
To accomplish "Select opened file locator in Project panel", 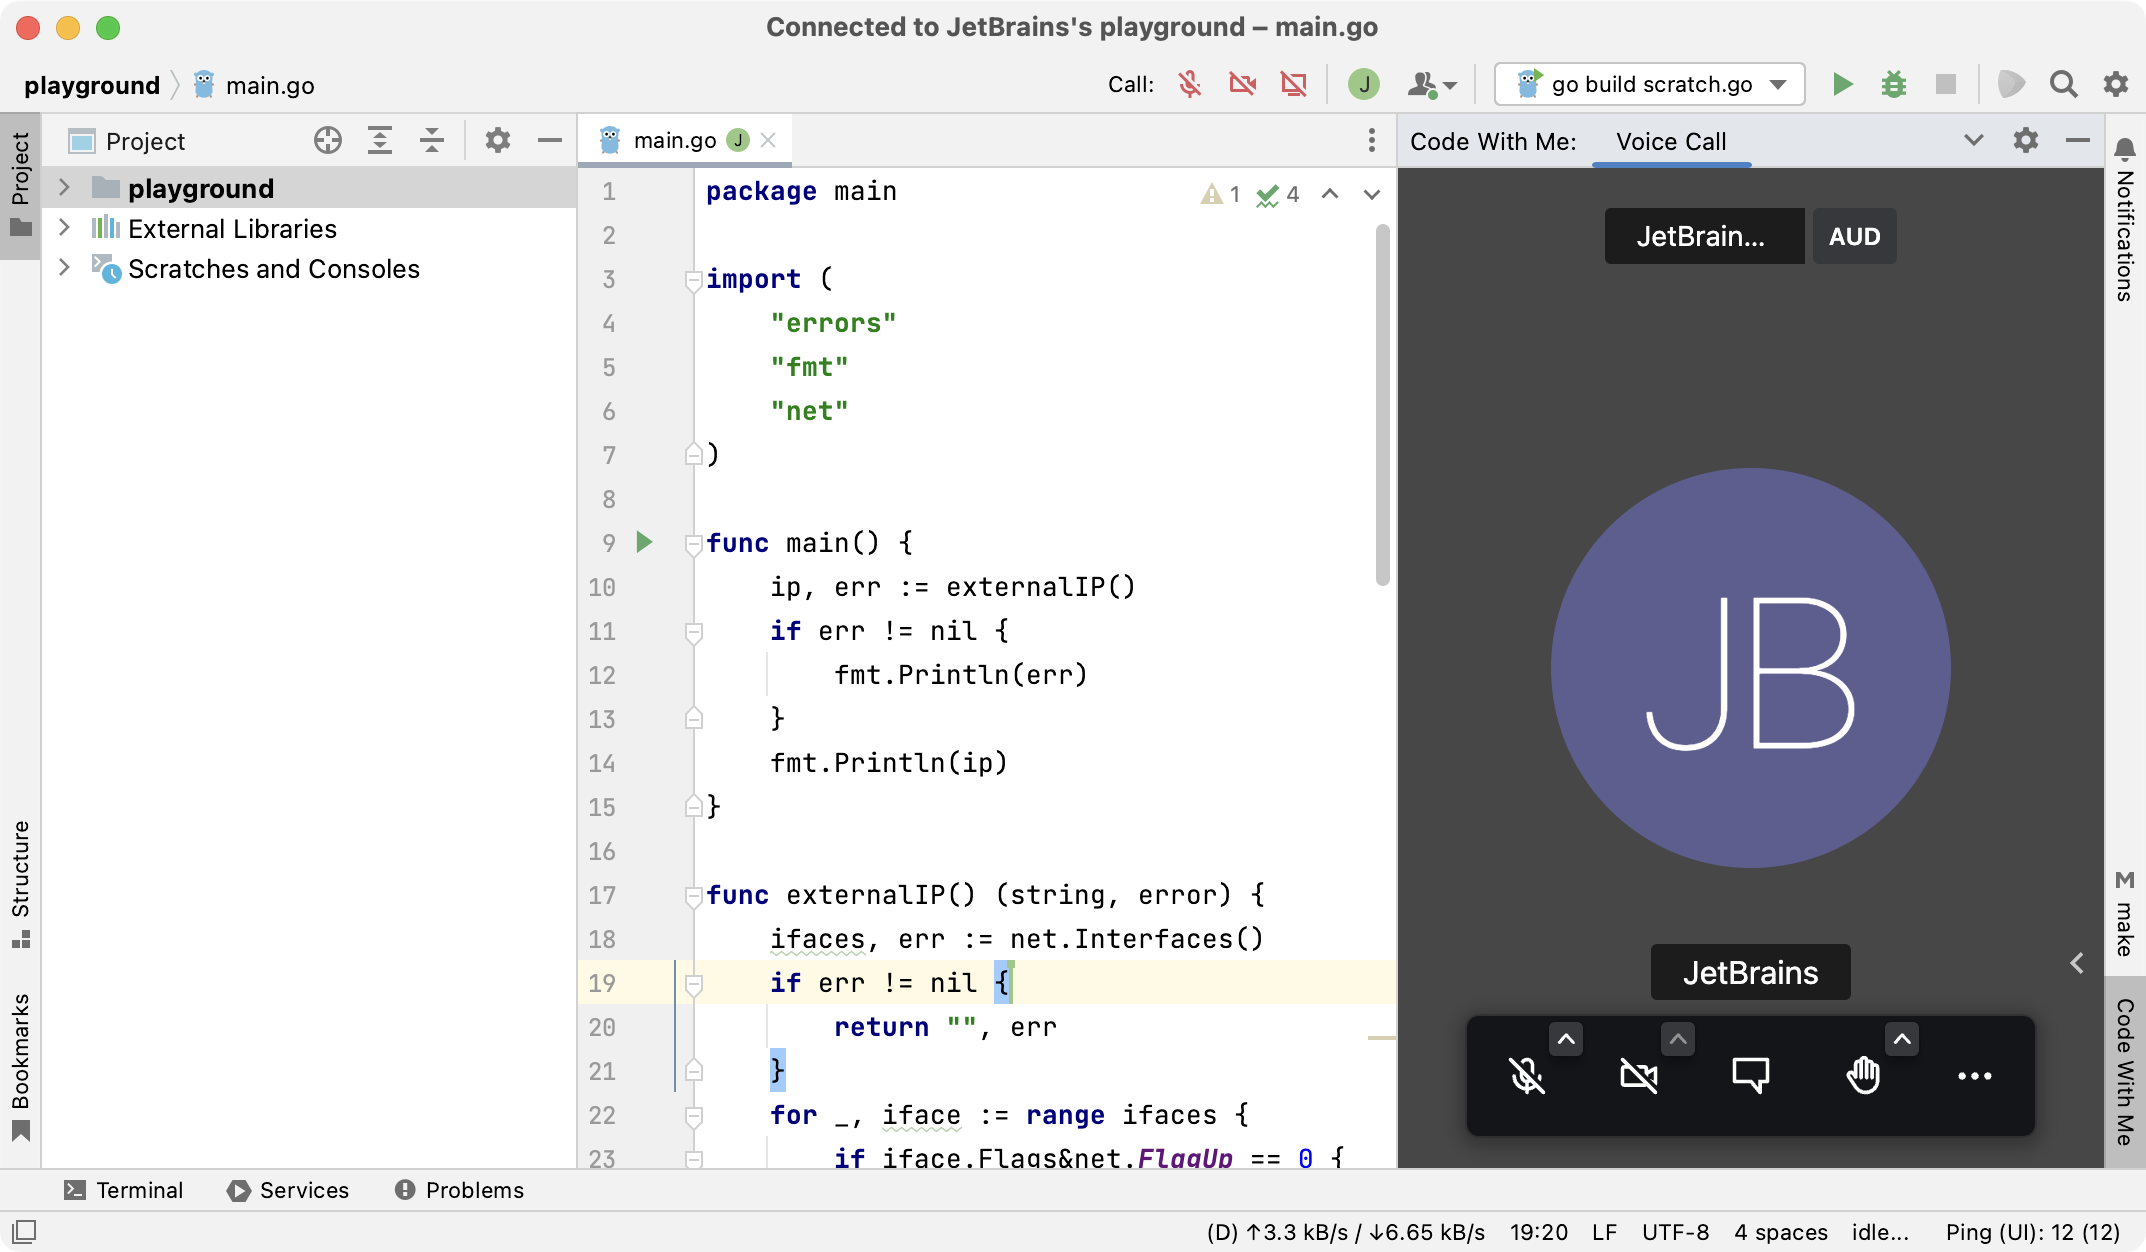I will (328, 140).
